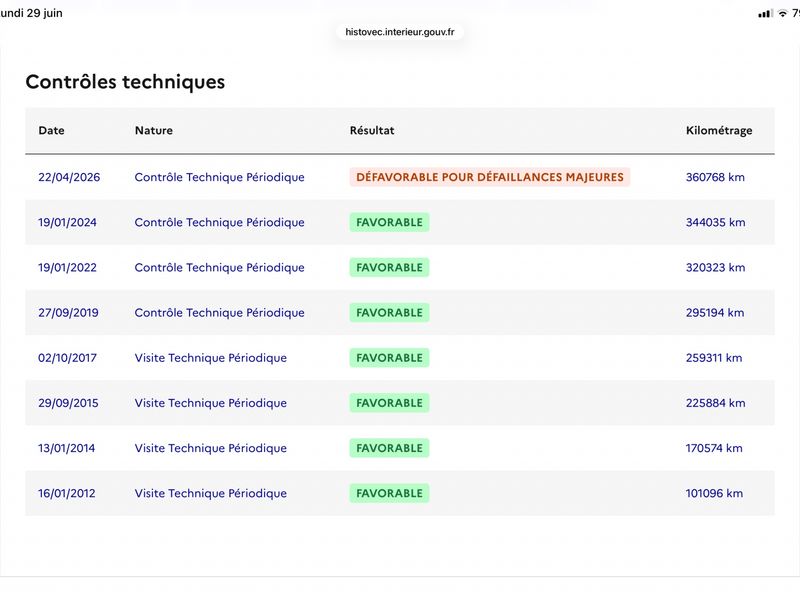Select the 360768 km mileage value
Viewport: 800px width, 600px height.
(x=715, y=177)
